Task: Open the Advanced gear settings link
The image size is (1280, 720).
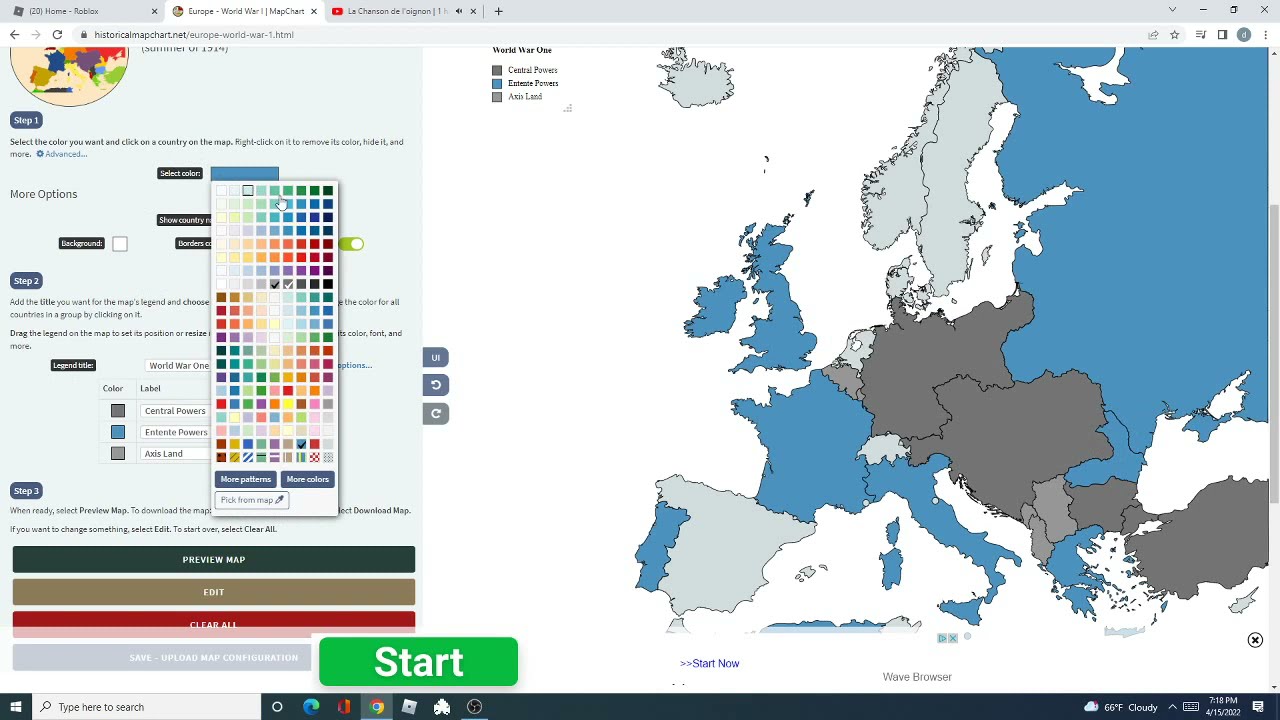Action: pos(62,154)
